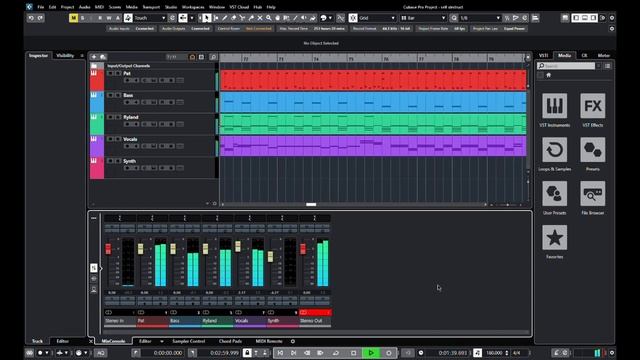
Task: Open Loops & Samples tile
Action: click(x=554, y=150)
